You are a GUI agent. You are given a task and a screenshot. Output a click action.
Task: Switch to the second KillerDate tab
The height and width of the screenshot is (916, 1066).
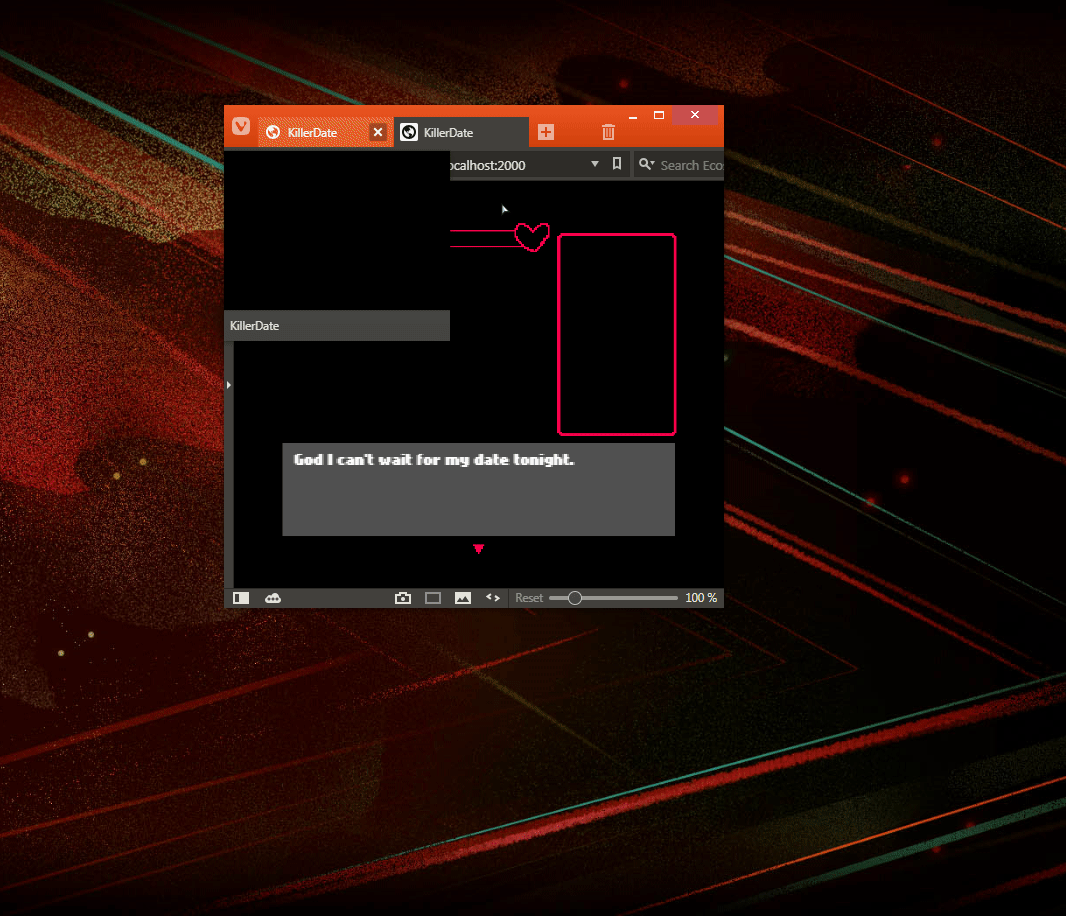(x=461, y=132)
